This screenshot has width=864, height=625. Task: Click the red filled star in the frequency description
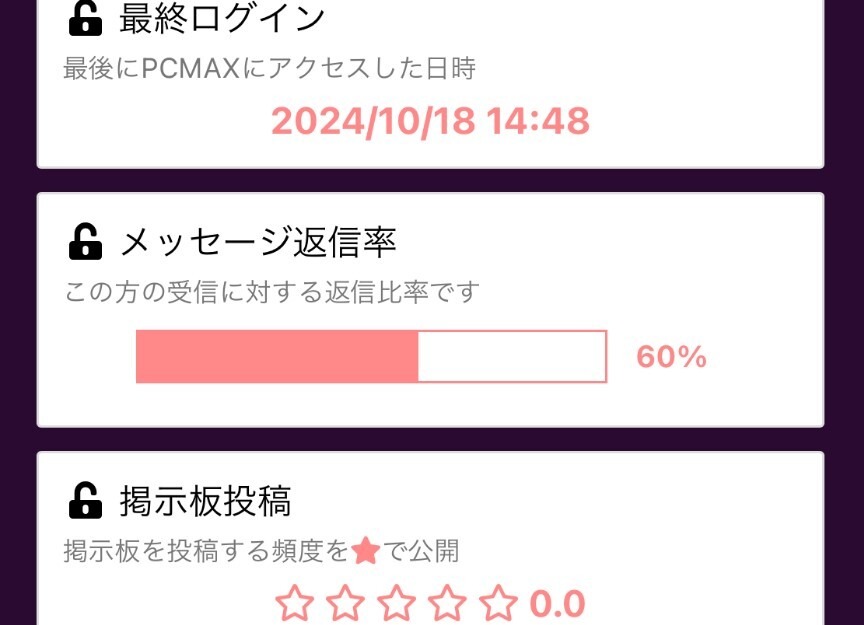[x=367, y=548]
